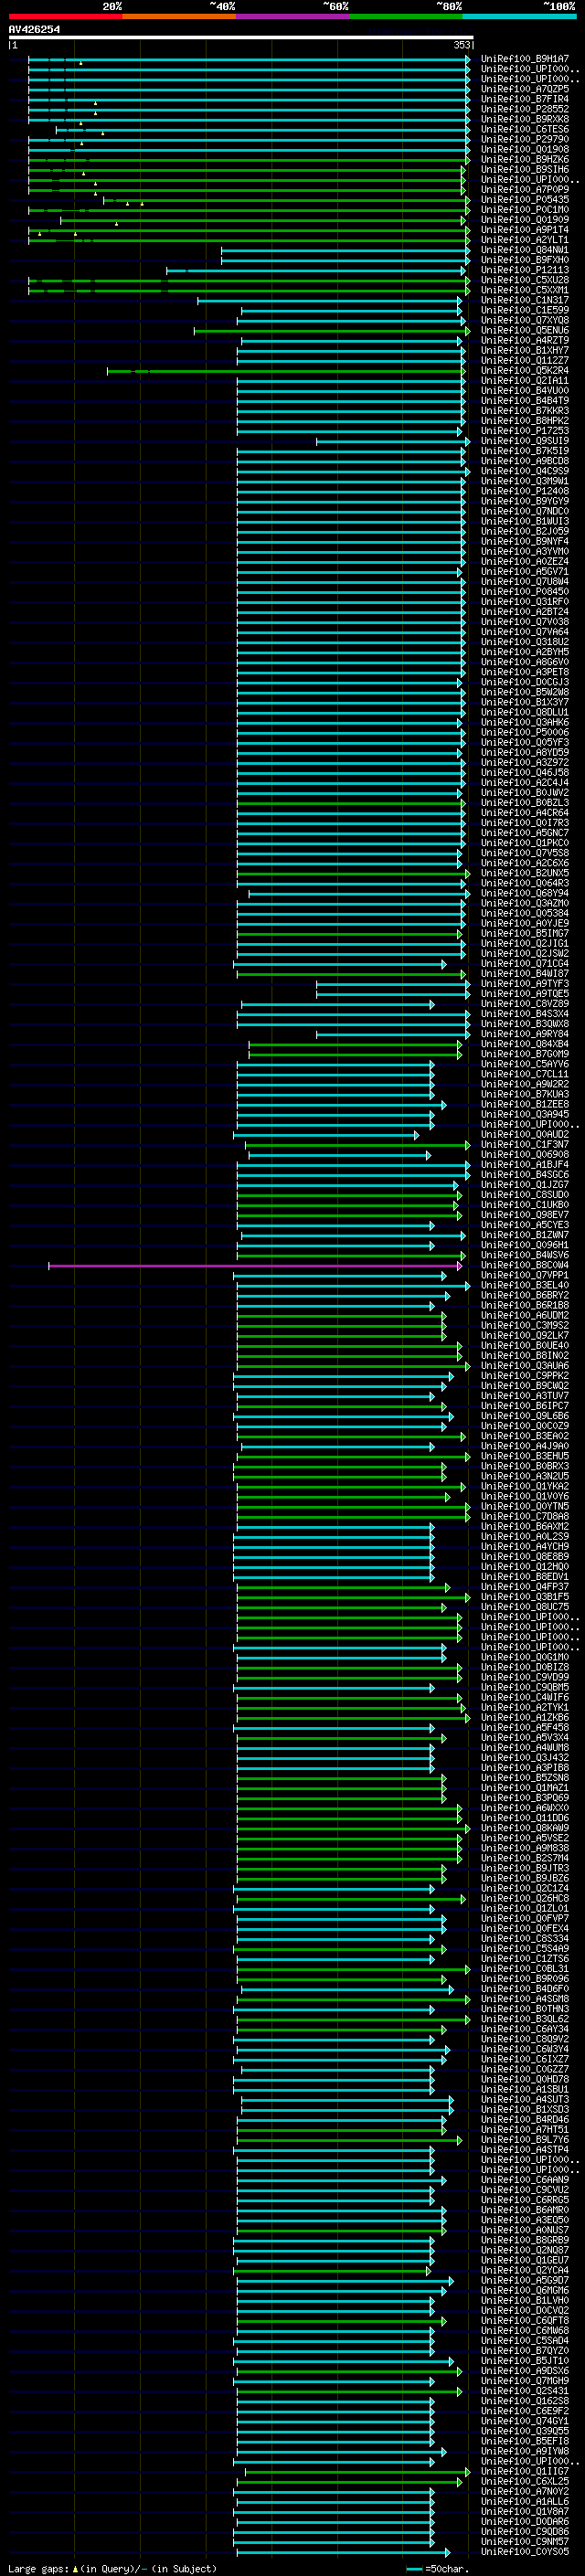Select the UniRef100_P05435 entry
This screenshot has width=585, height=2576.
click(x=525, y=199)
